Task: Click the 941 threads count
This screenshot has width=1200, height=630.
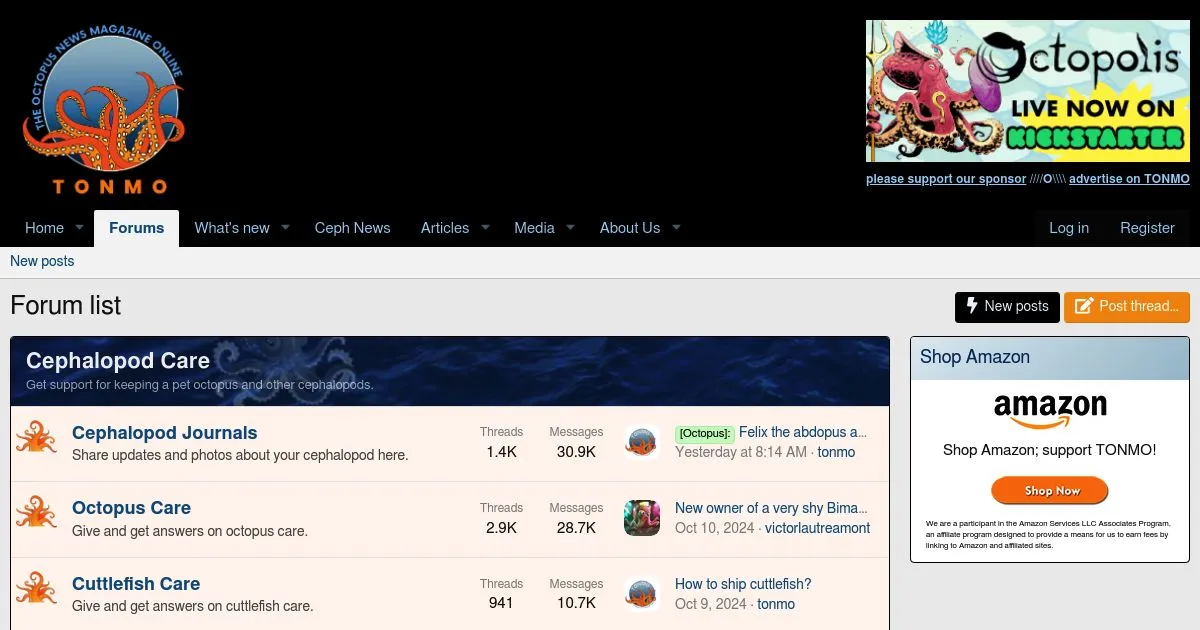Action: [501, 603]
